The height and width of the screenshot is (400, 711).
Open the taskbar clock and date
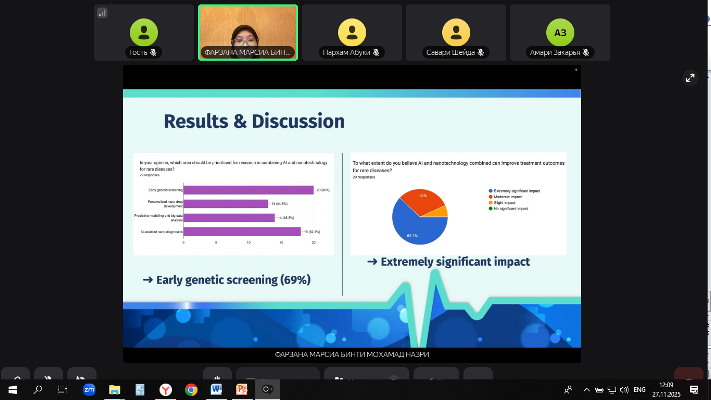click(666, 389)
